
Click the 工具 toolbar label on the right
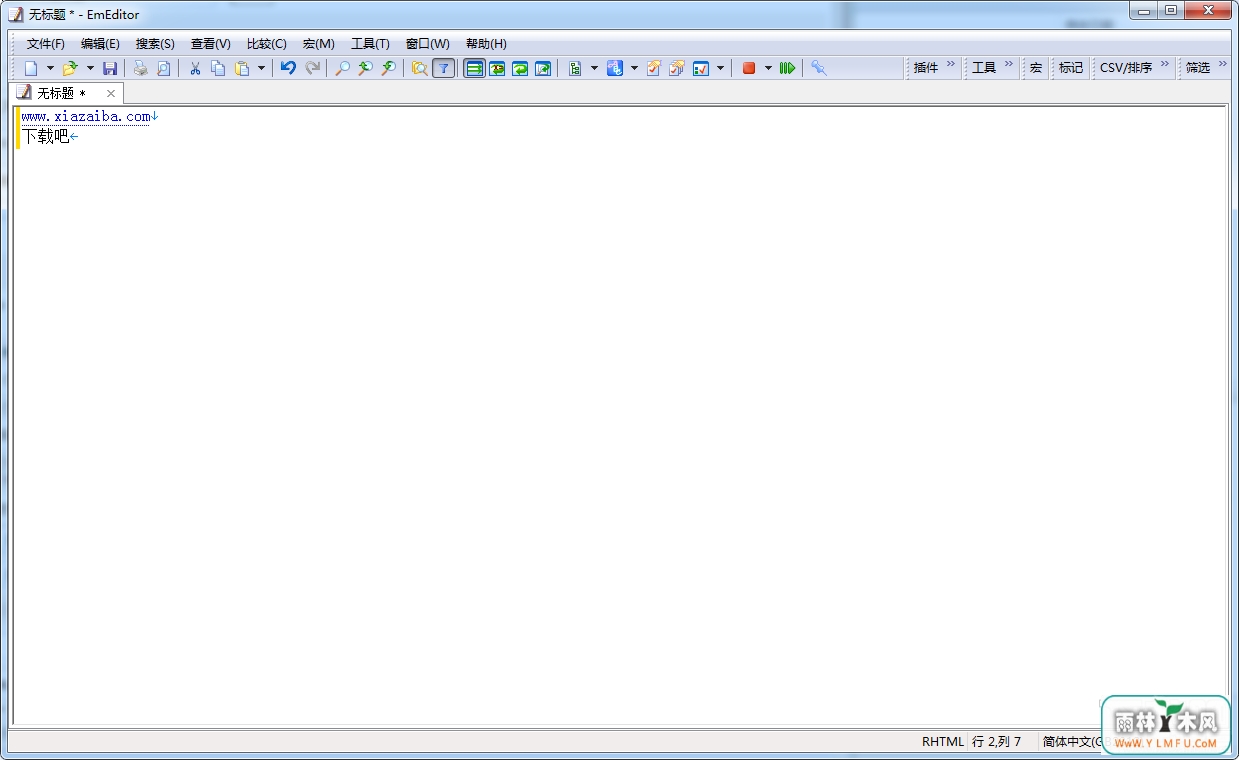pos(984,68)
